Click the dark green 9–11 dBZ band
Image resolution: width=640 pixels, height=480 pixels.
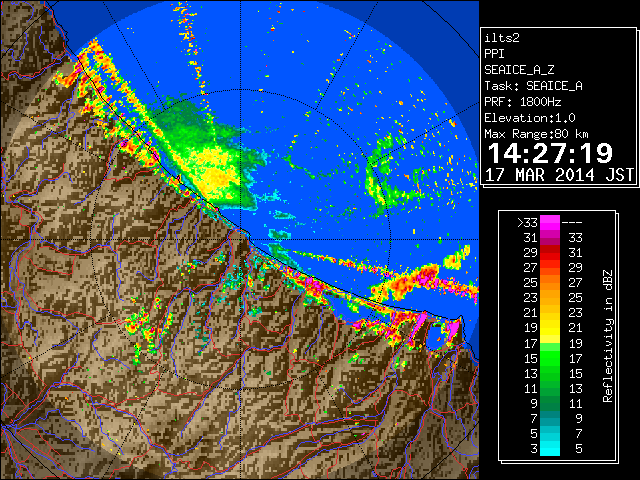(550, 403)
